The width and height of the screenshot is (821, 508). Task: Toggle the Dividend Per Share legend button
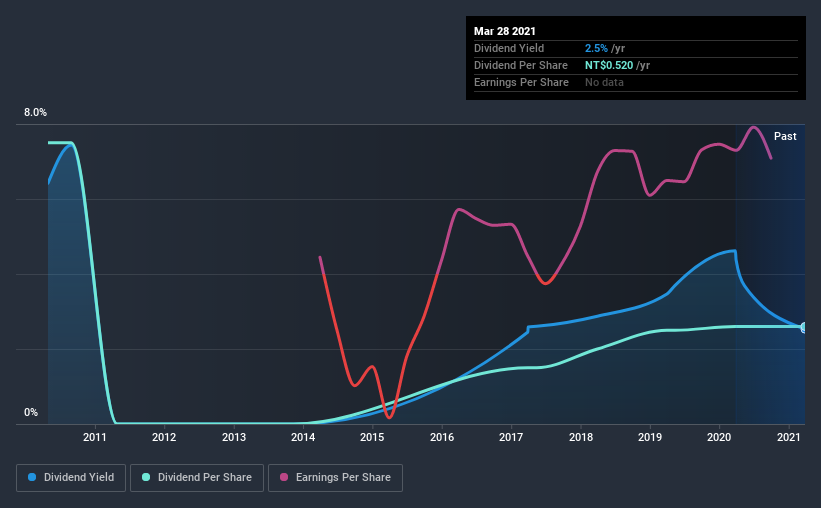tap(197, 478)
